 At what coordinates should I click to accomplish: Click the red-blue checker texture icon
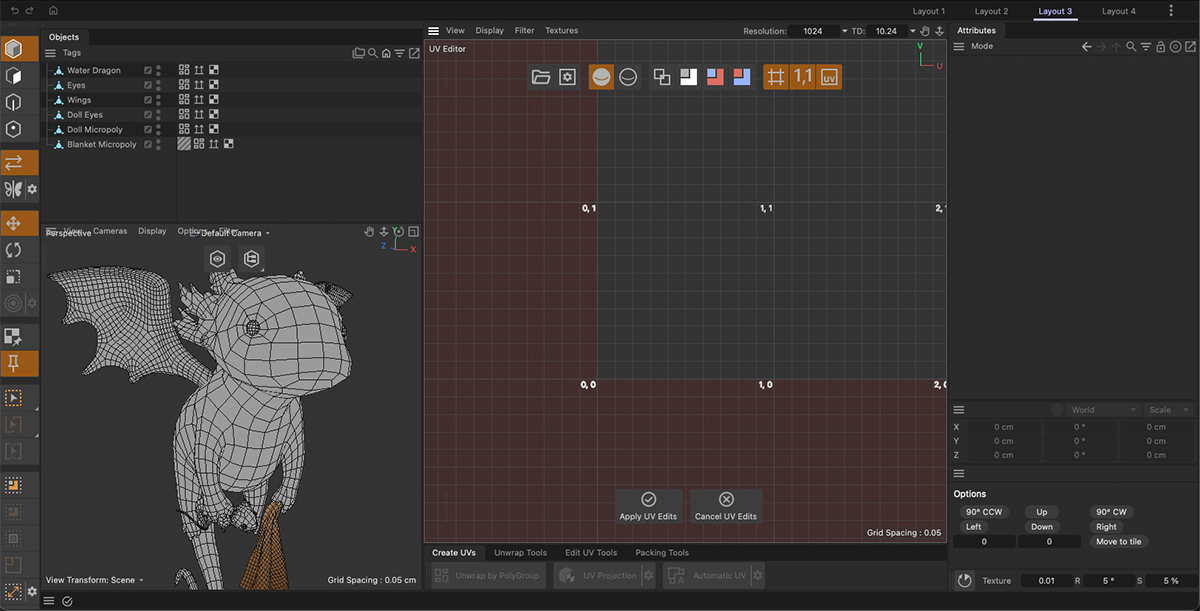714,77
